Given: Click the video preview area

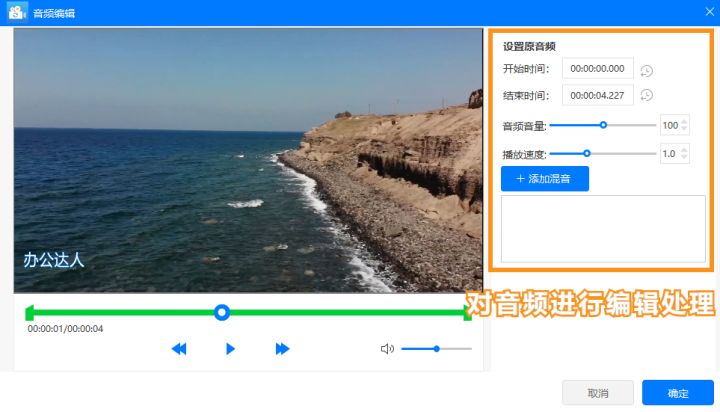Looking at the screenshot, I should tap(248, 160).
